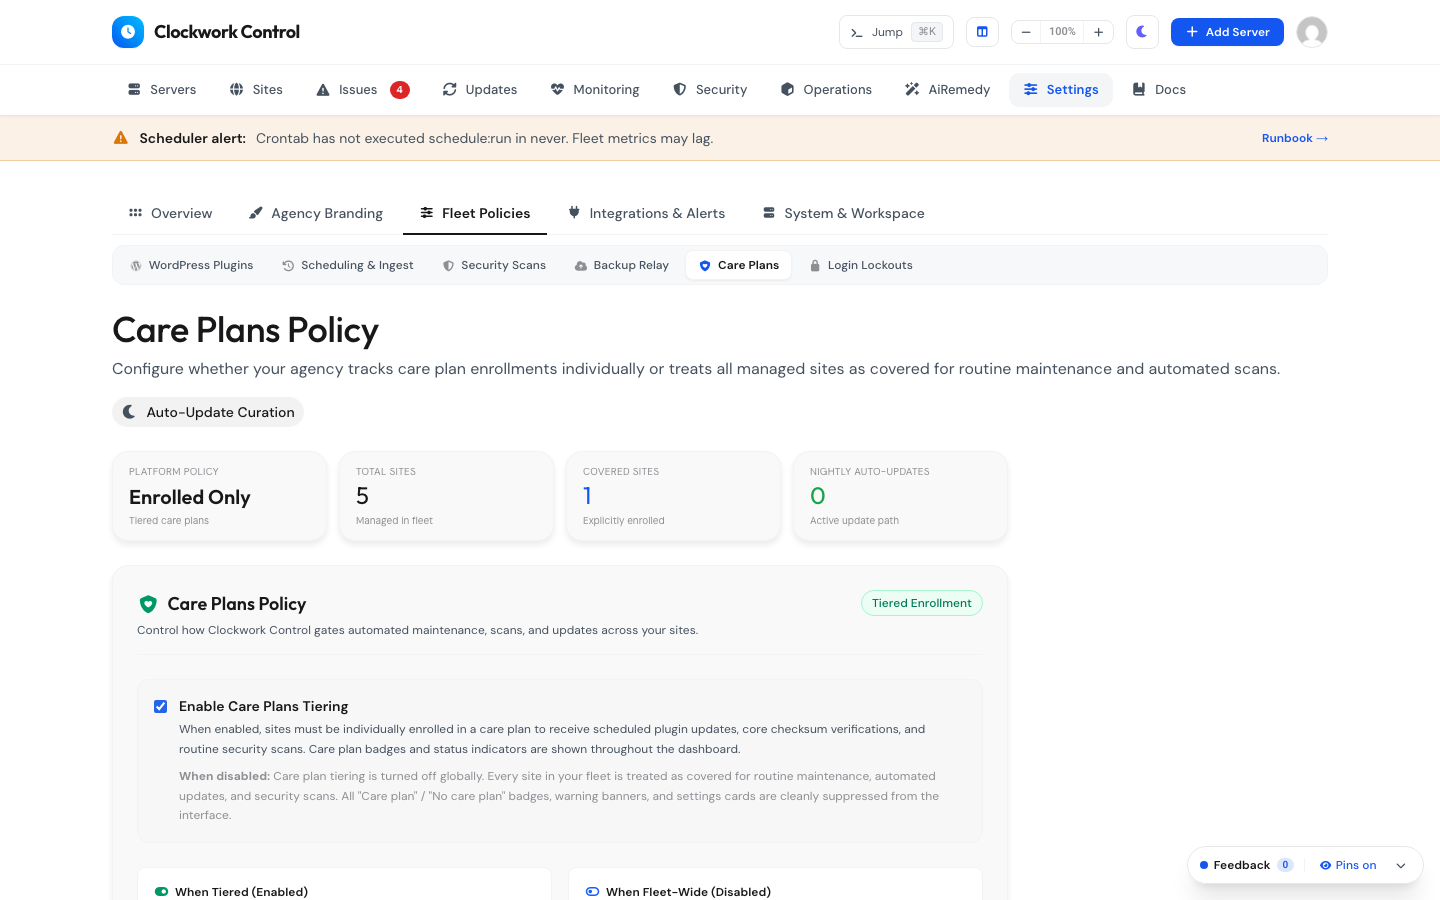Click the 100% zoom level value
This screenshot has height=900, width=1440.
click(x=1062, y=32)
